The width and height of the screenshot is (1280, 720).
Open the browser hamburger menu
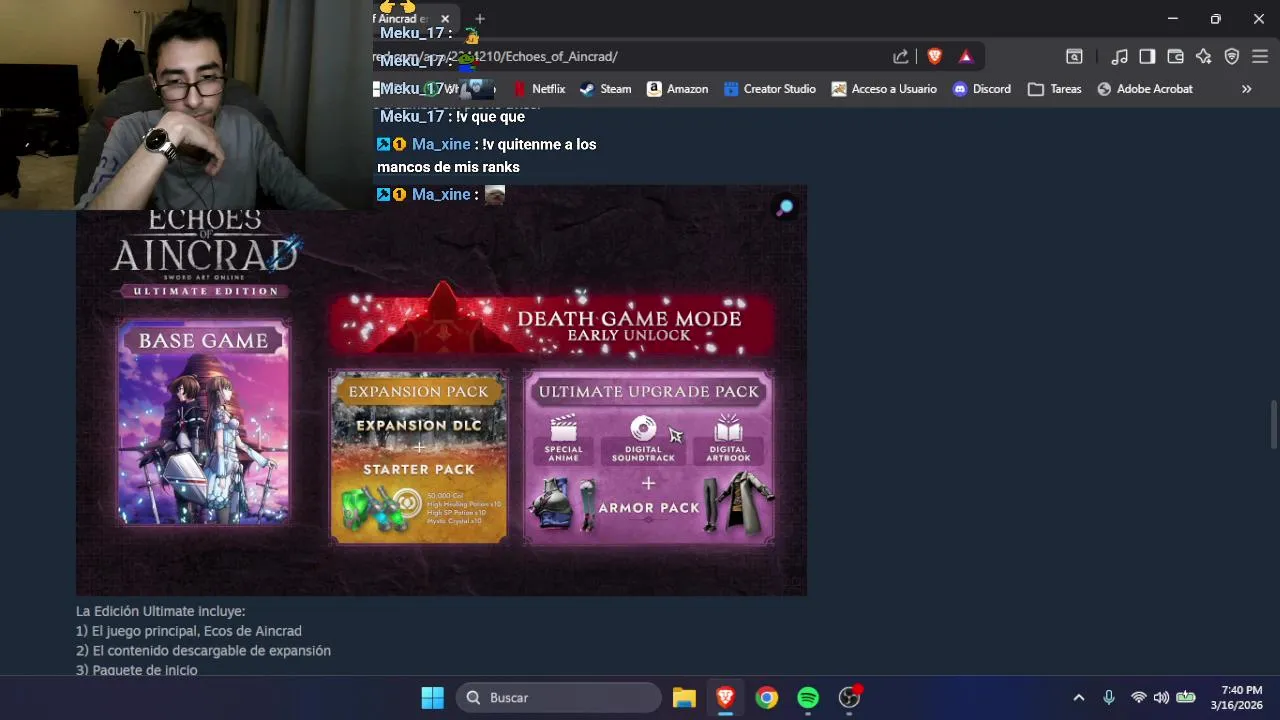click(1260, 57)
